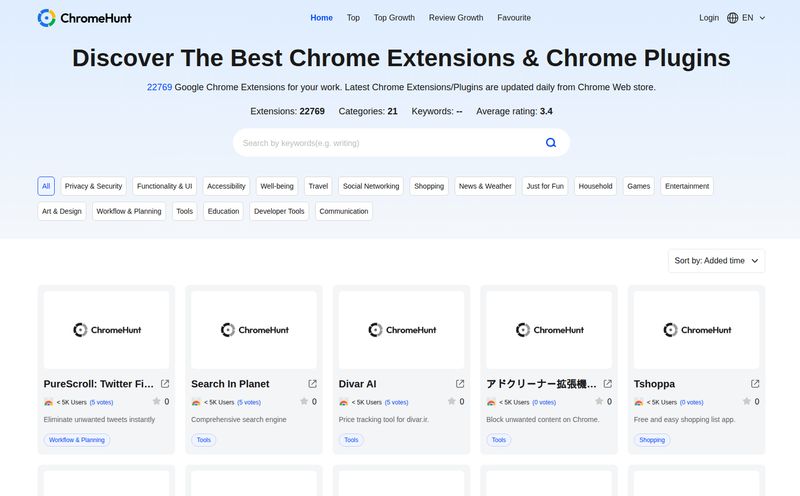
Task: Choose the Shopping category filter chip
Action: [x=429, y=186]
